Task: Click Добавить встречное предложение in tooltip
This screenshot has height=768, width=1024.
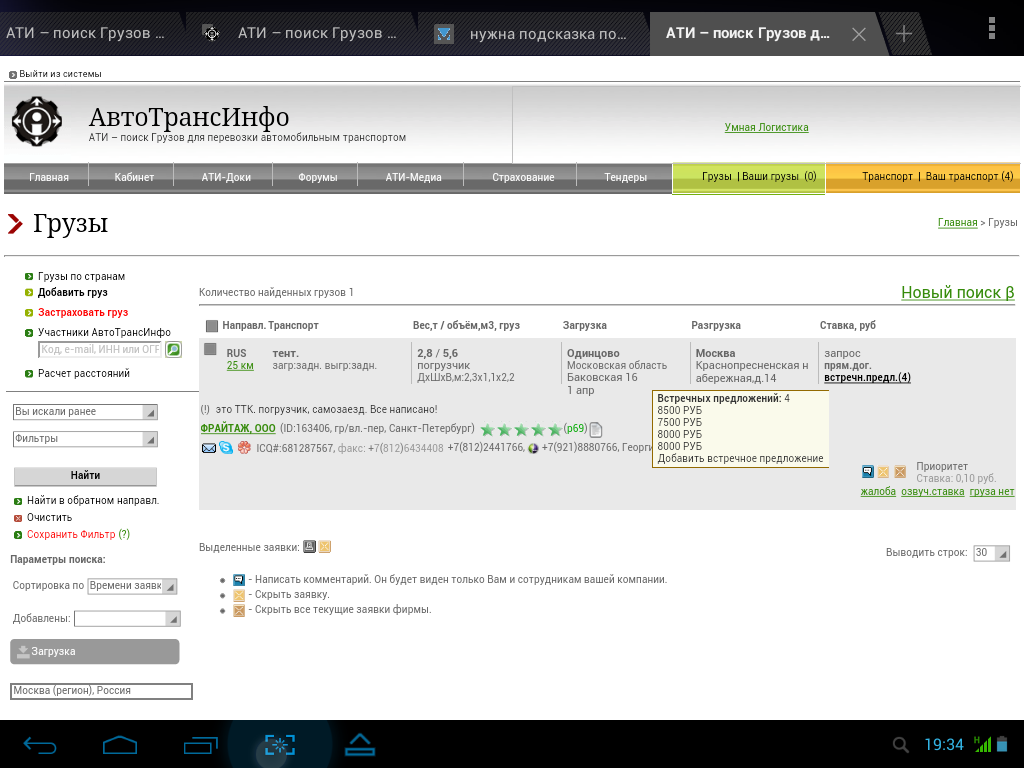Action: pos(741,458)
